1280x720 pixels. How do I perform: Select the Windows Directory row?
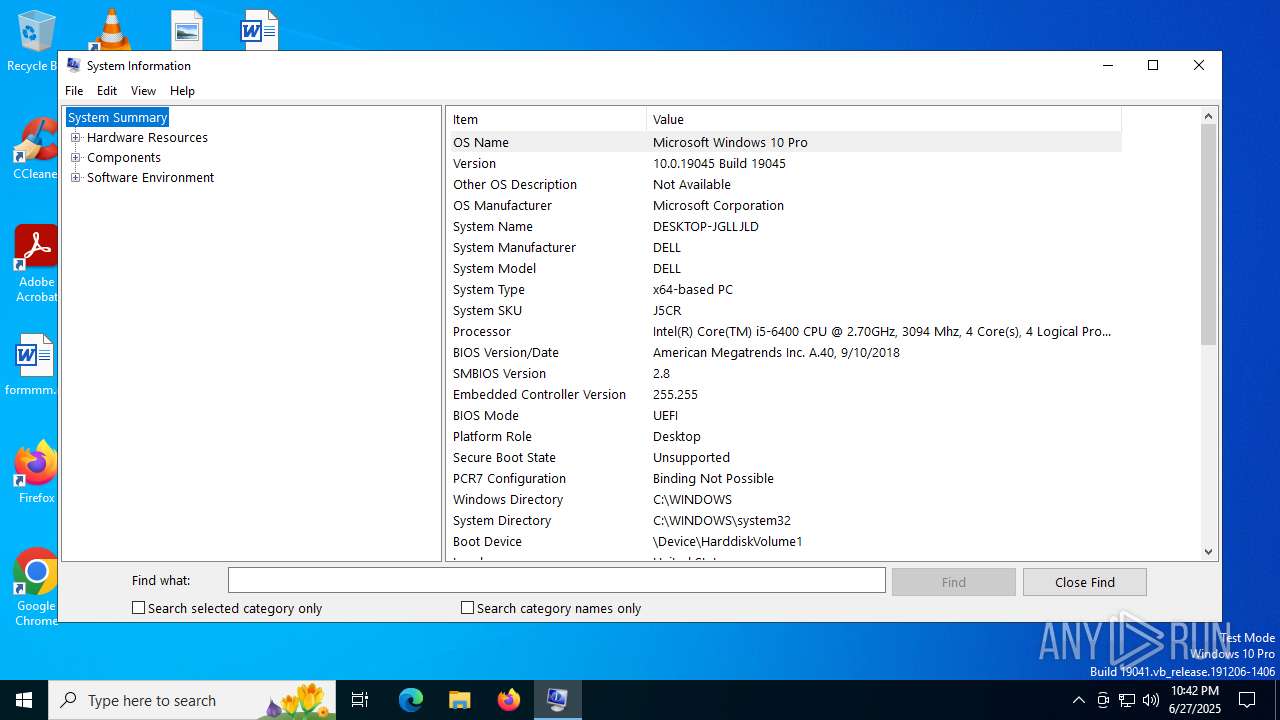coord(785,499)
